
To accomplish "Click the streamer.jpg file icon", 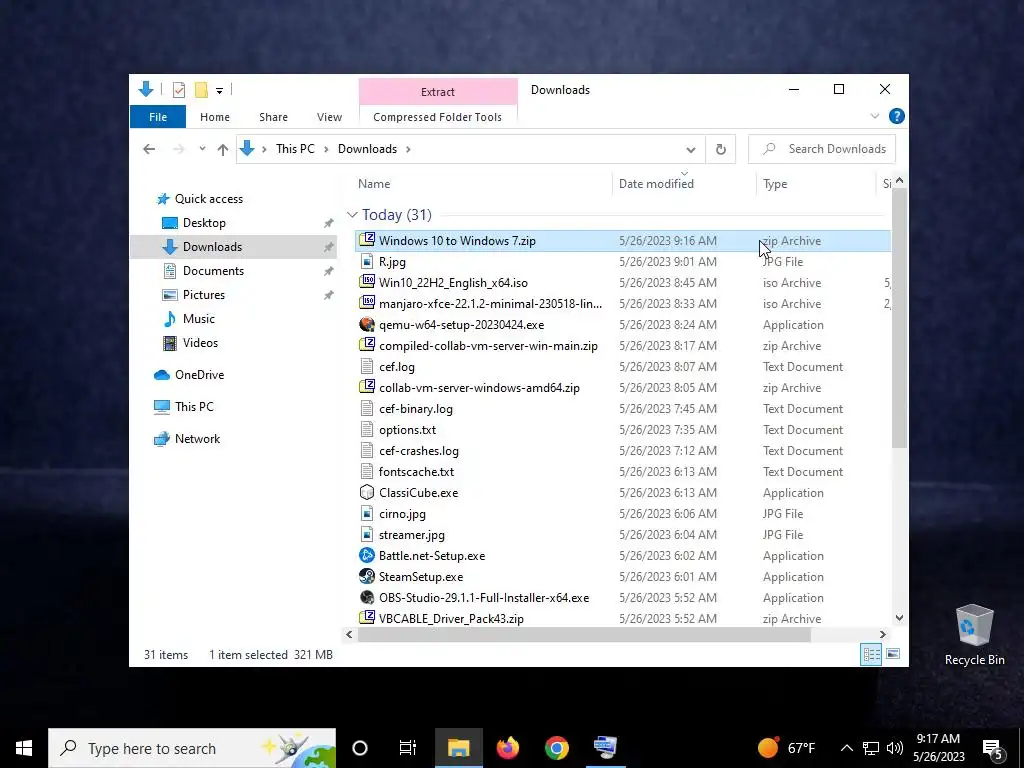I will [367, 534].
